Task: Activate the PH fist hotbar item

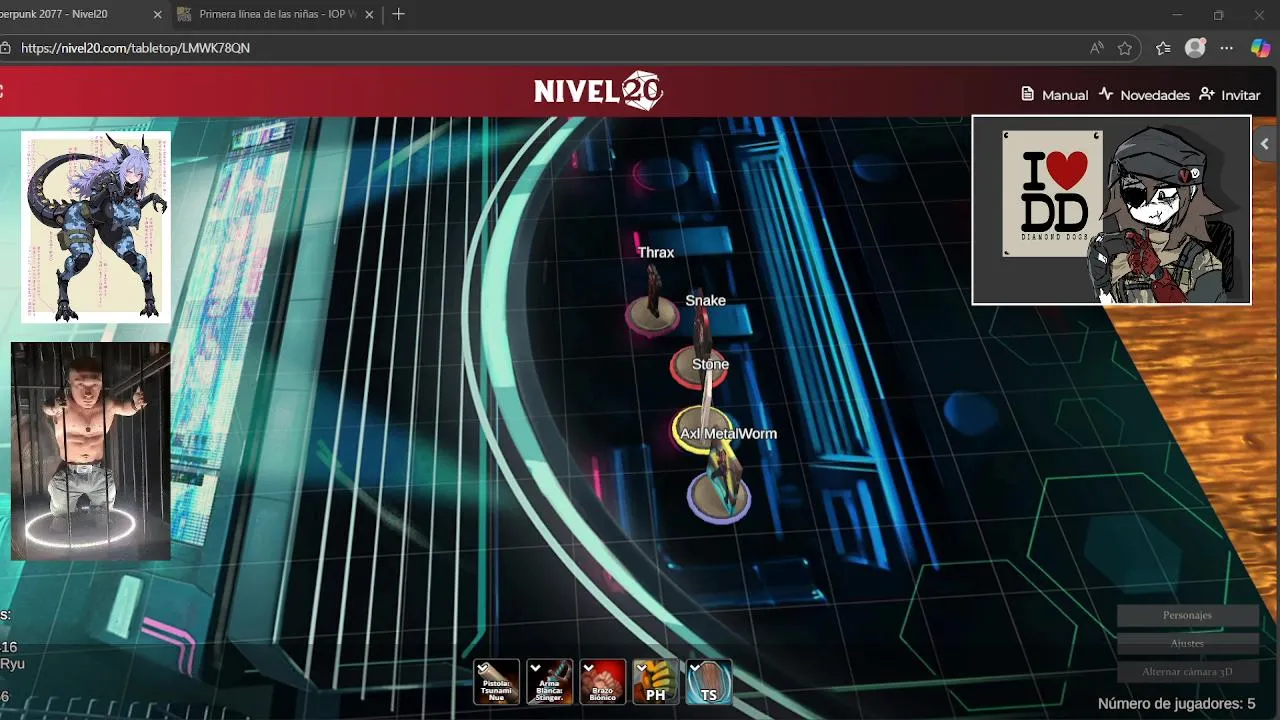Action: 656,682
